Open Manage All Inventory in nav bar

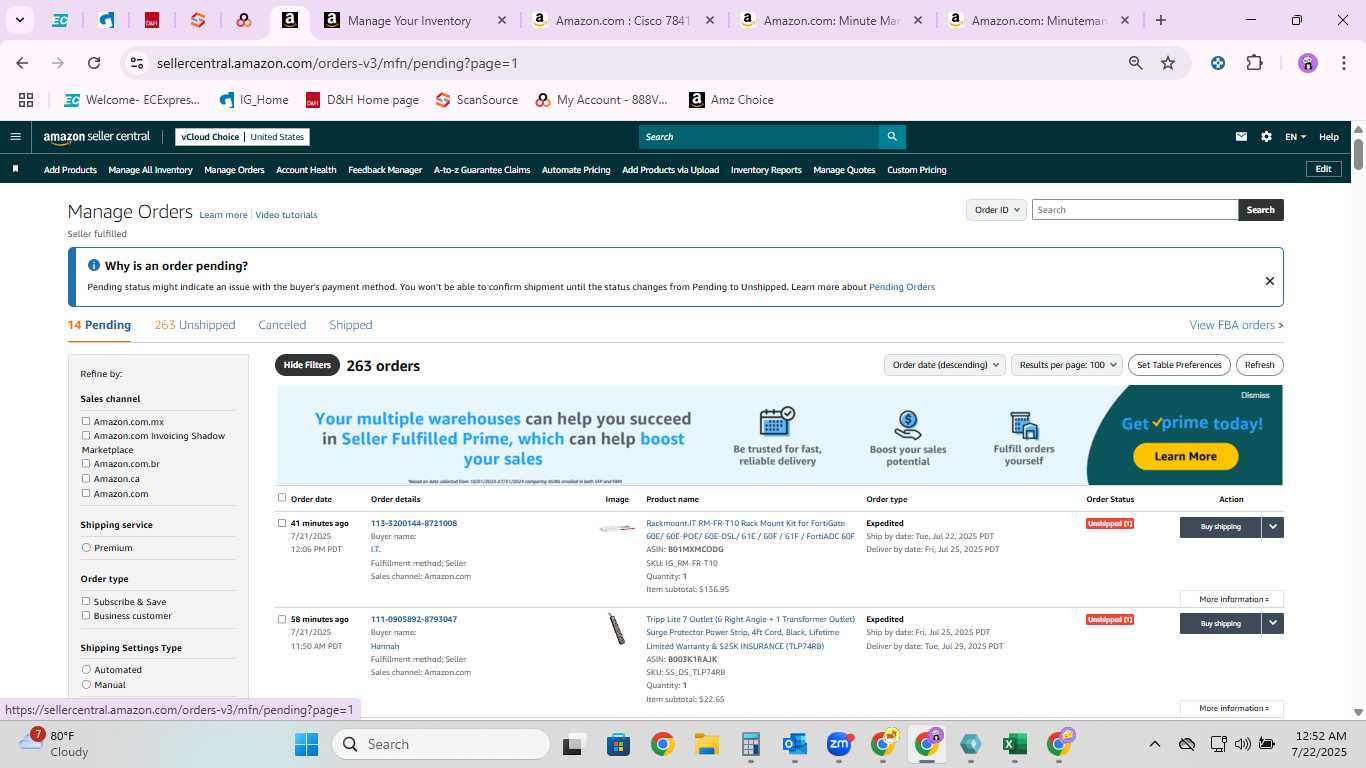click(150, 170)
